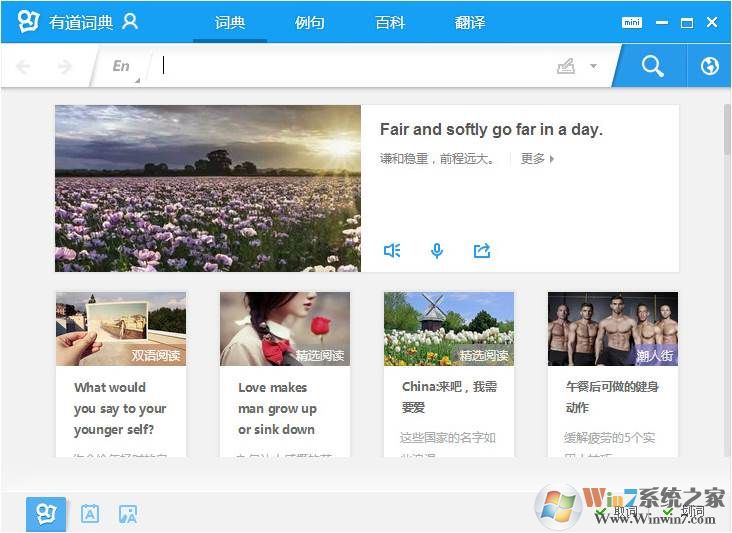Minimize the Youdao dictionary window
This screenshot has width=732, height=533.
(662, 22)
